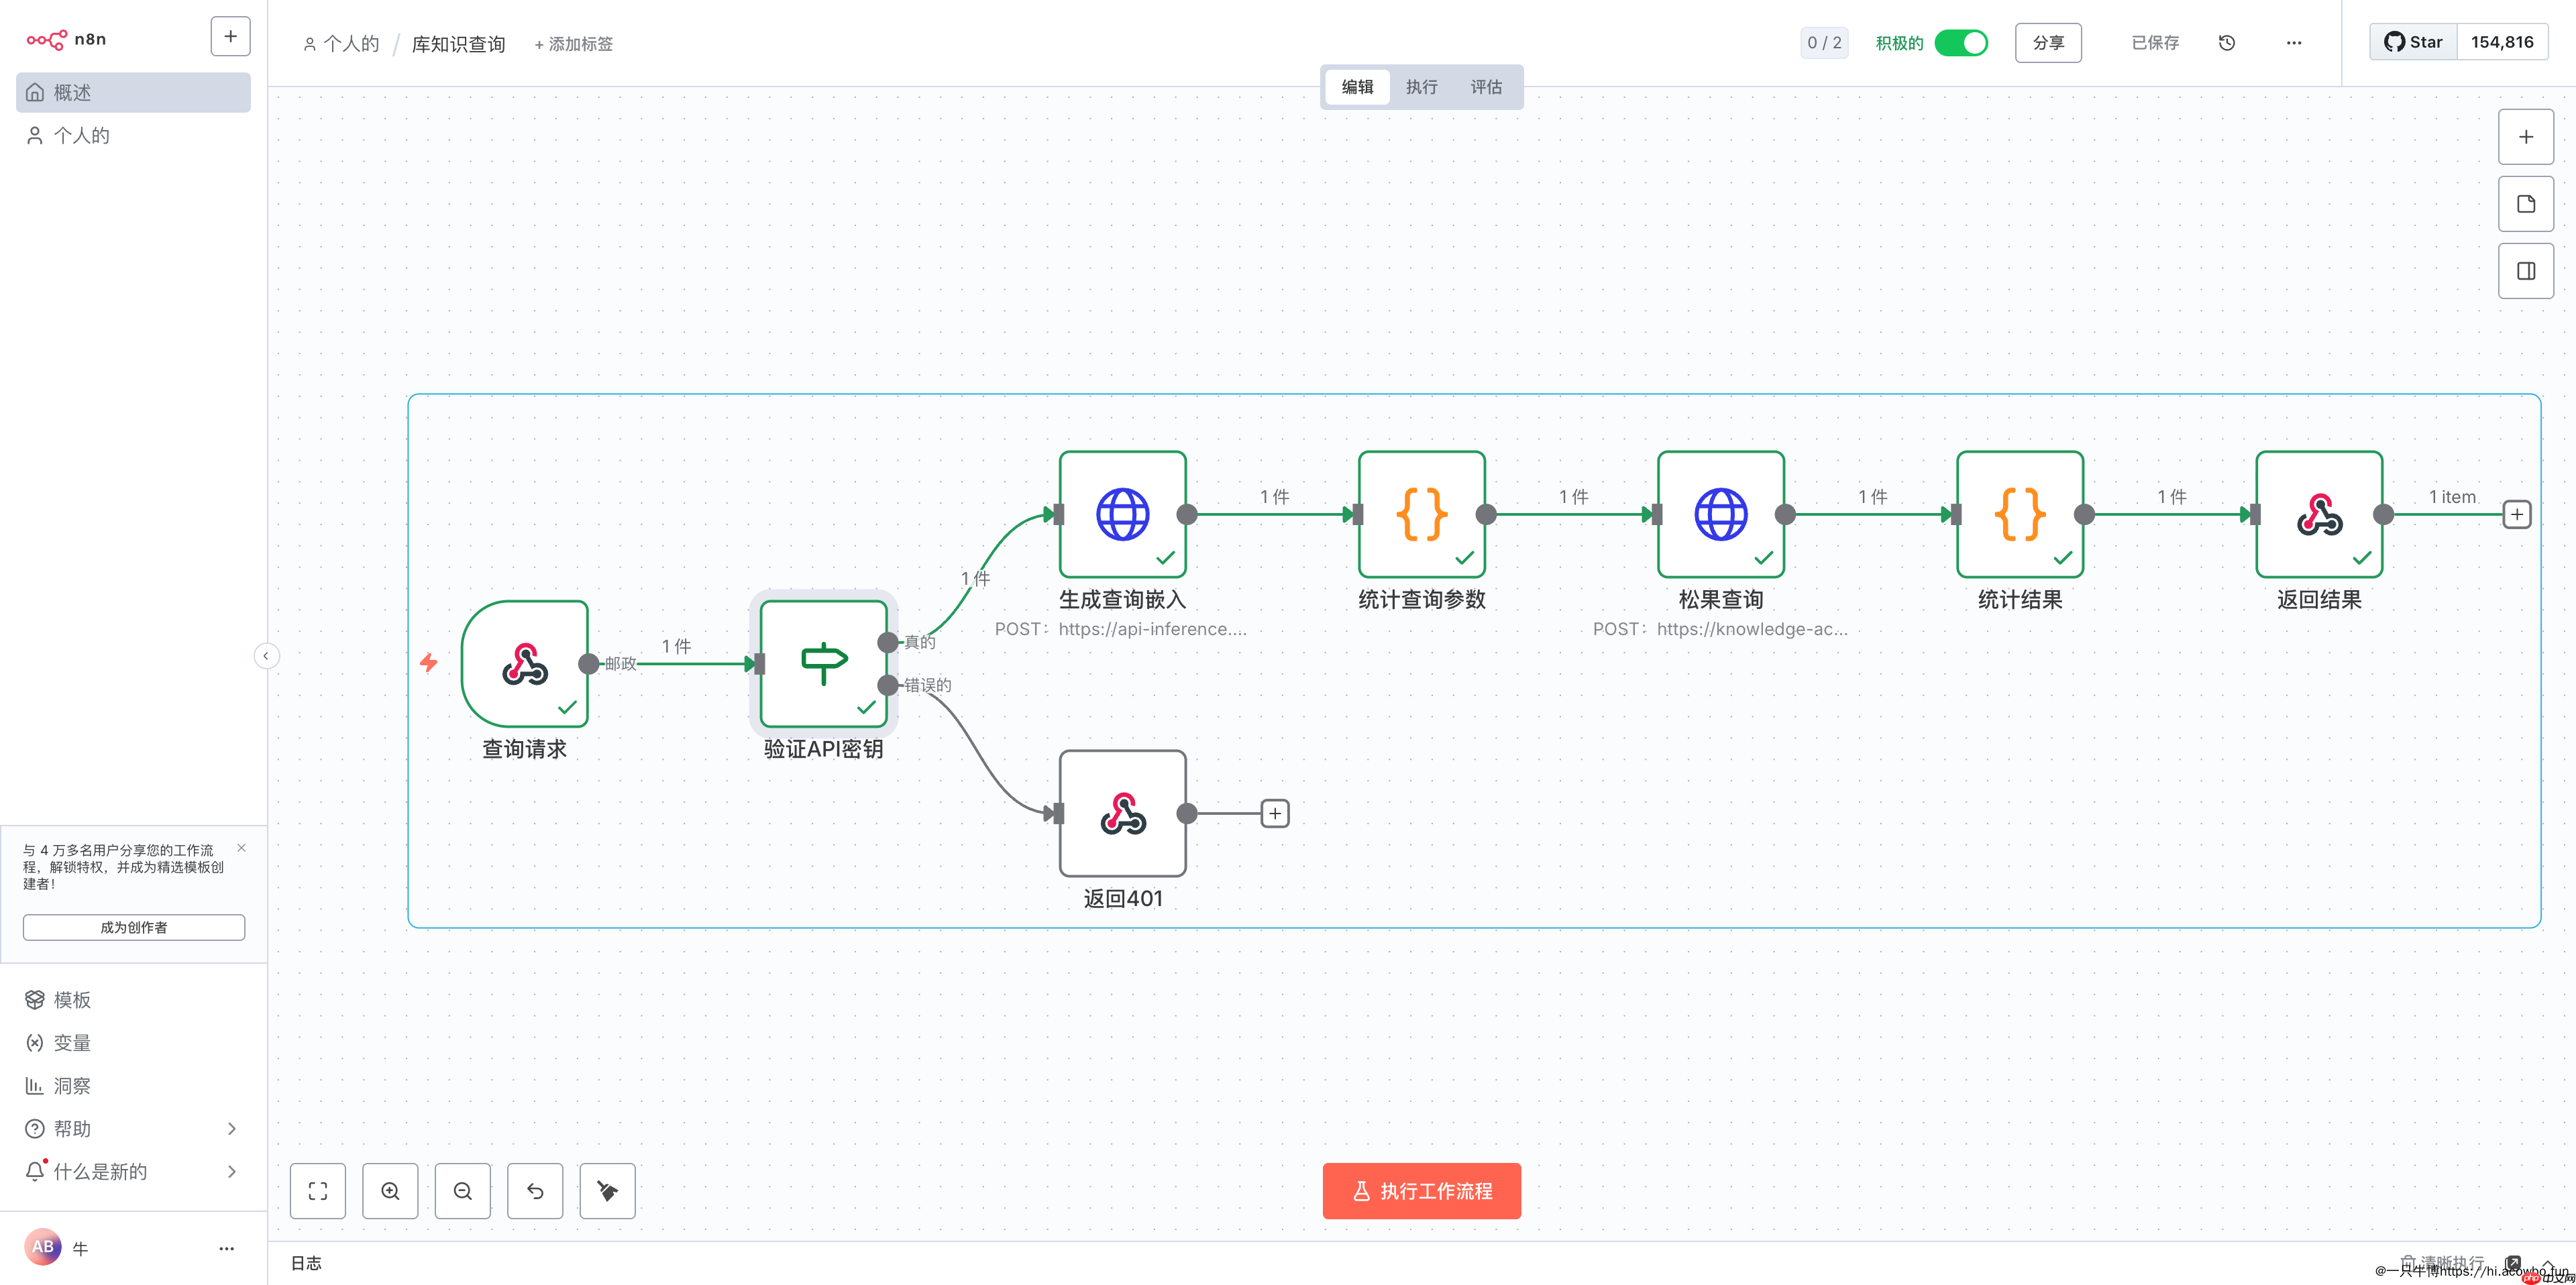Viewport: 2576px width, 1285px height.
Task: Click the 执行工作流程 button
Action: (x=1421, y=1190)
